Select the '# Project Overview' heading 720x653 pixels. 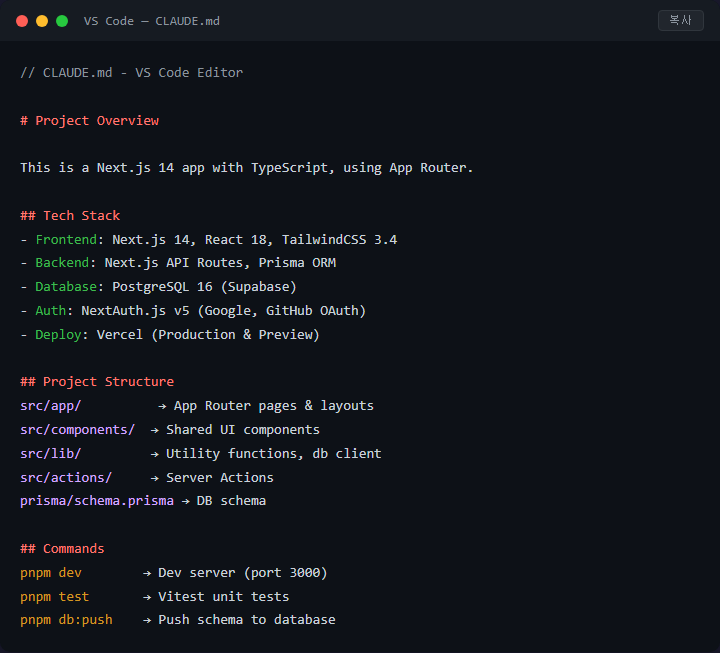point(90,121)
